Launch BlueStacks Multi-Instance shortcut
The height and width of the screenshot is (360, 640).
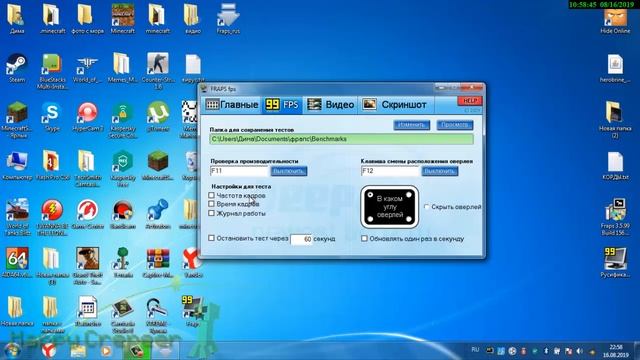tap(52, 71)
